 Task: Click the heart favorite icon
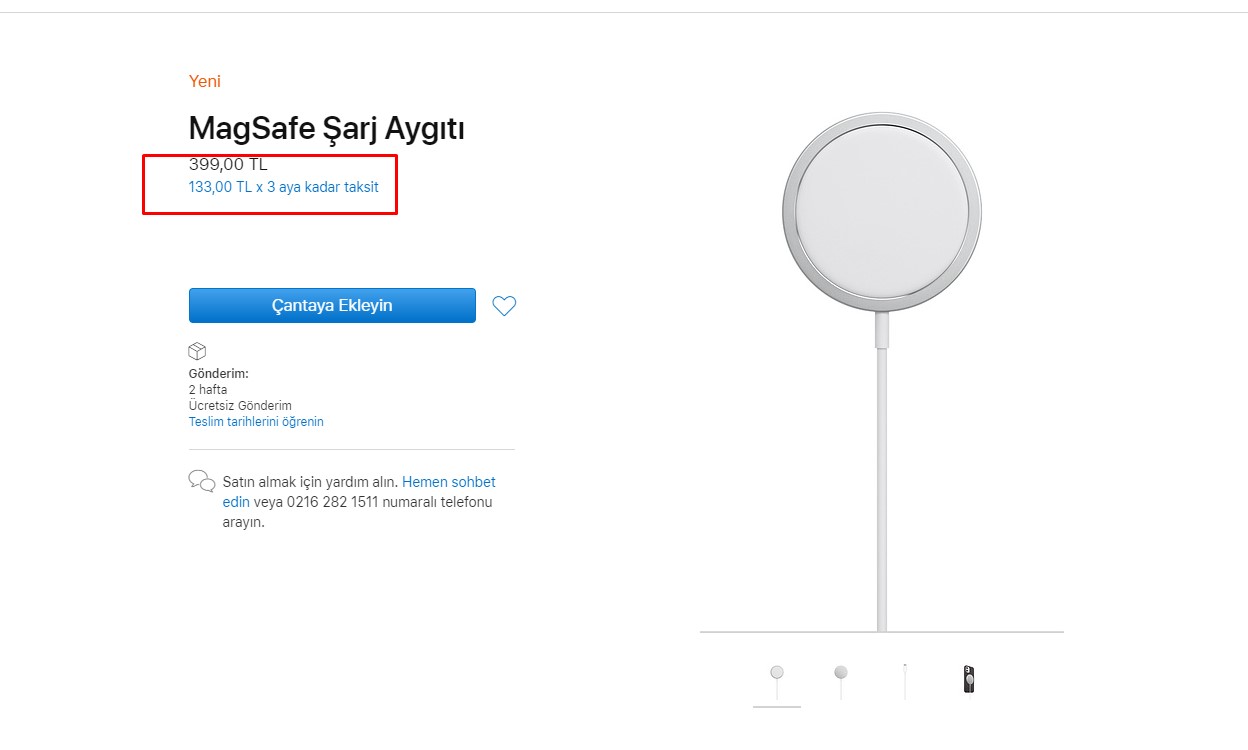504,306
